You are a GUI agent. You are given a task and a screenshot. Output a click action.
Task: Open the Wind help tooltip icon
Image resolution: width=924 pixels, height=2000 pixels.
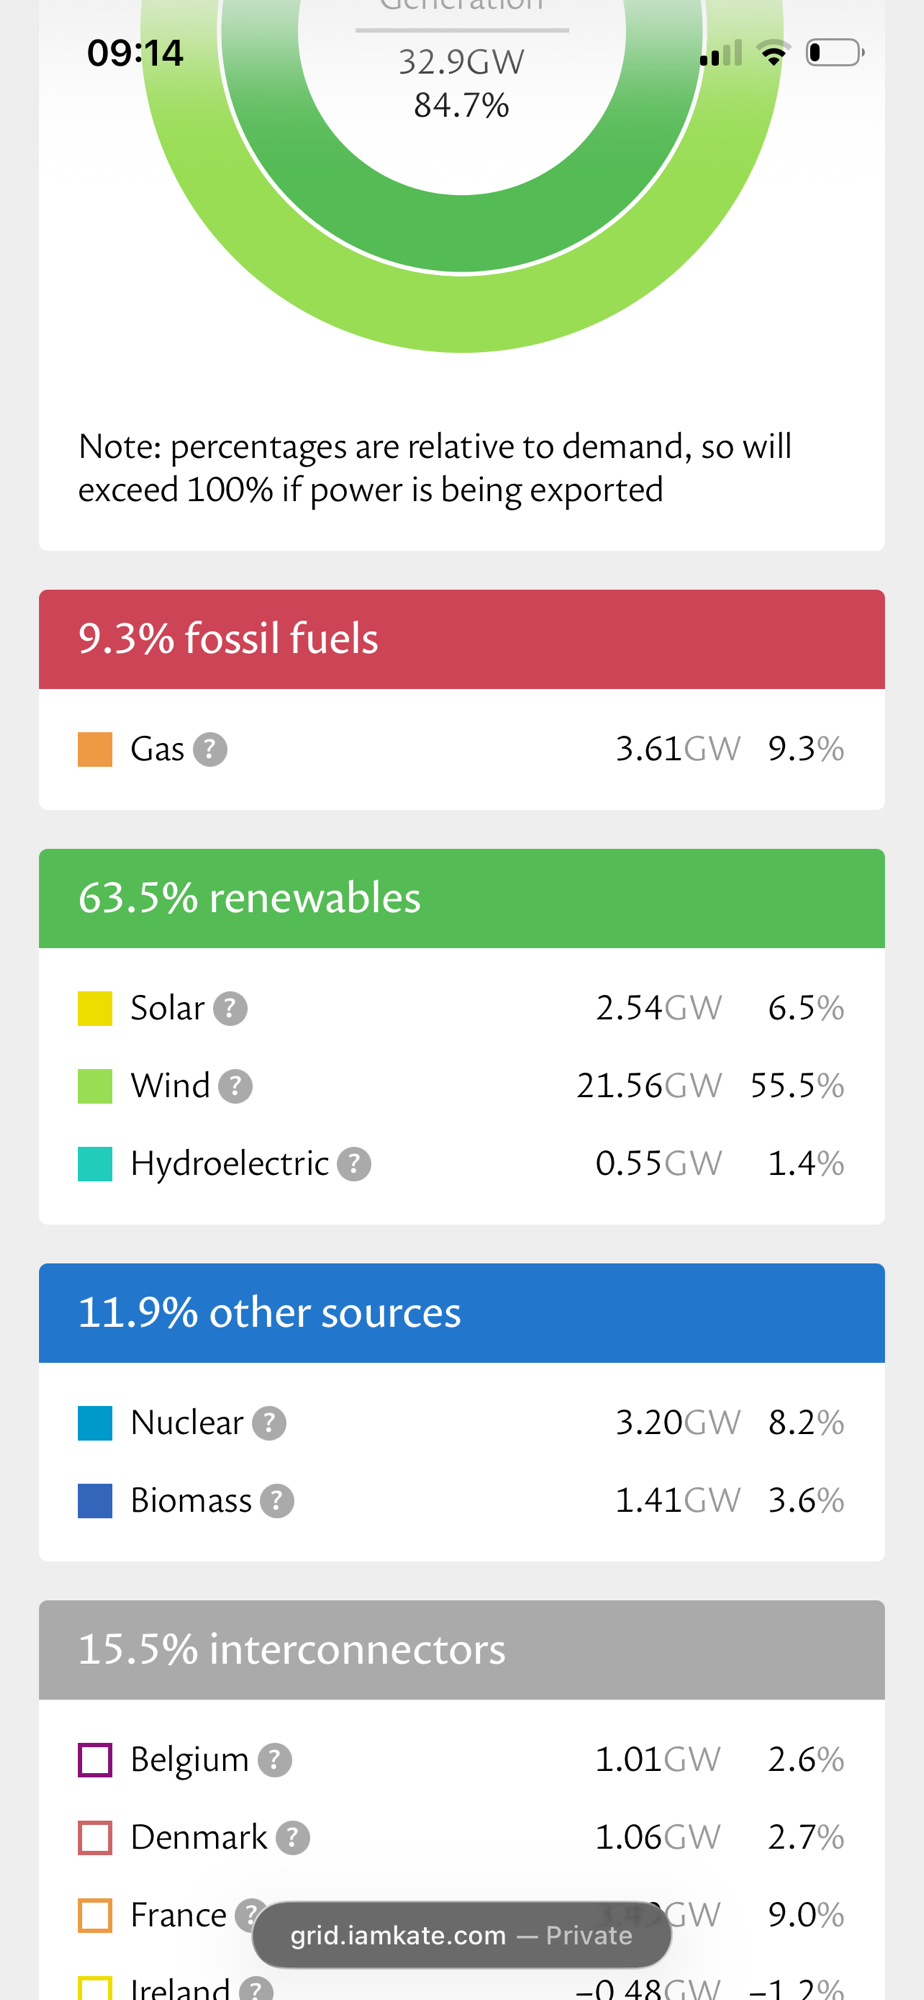[x=235, y=1086]
